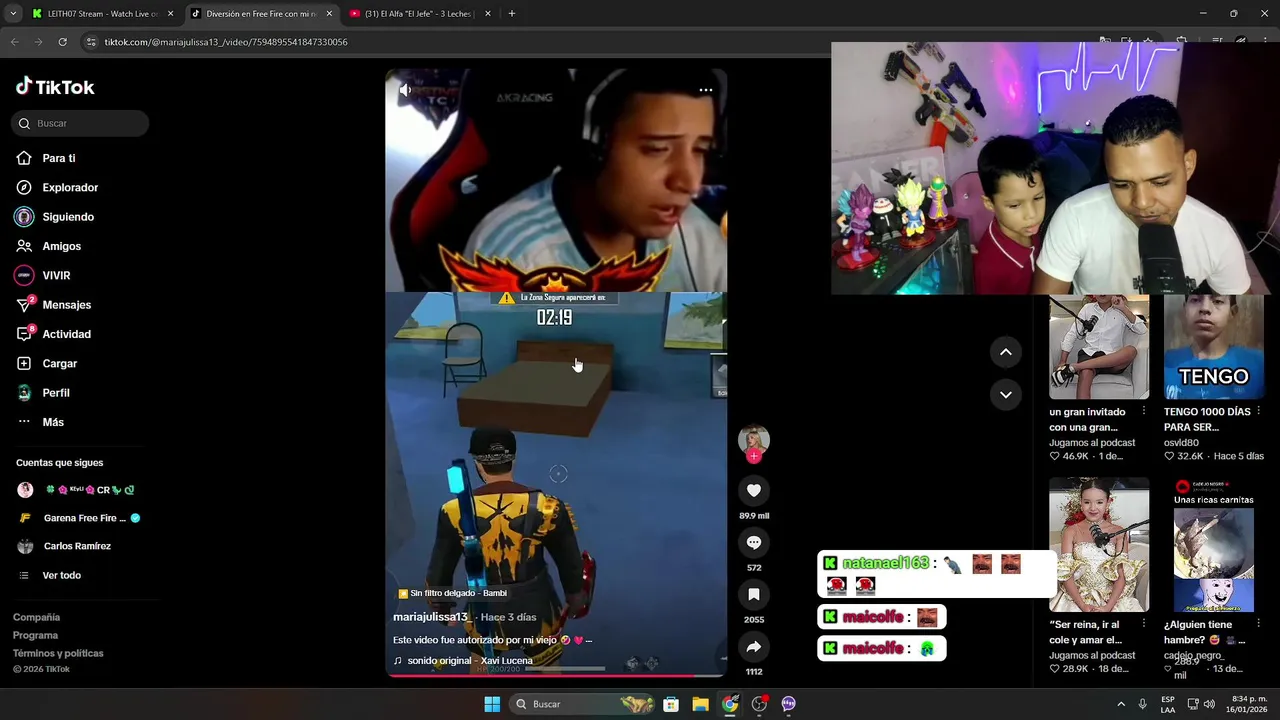Open Microsoft Store from taskbar

pyautogui.click(x=671, y=704)
